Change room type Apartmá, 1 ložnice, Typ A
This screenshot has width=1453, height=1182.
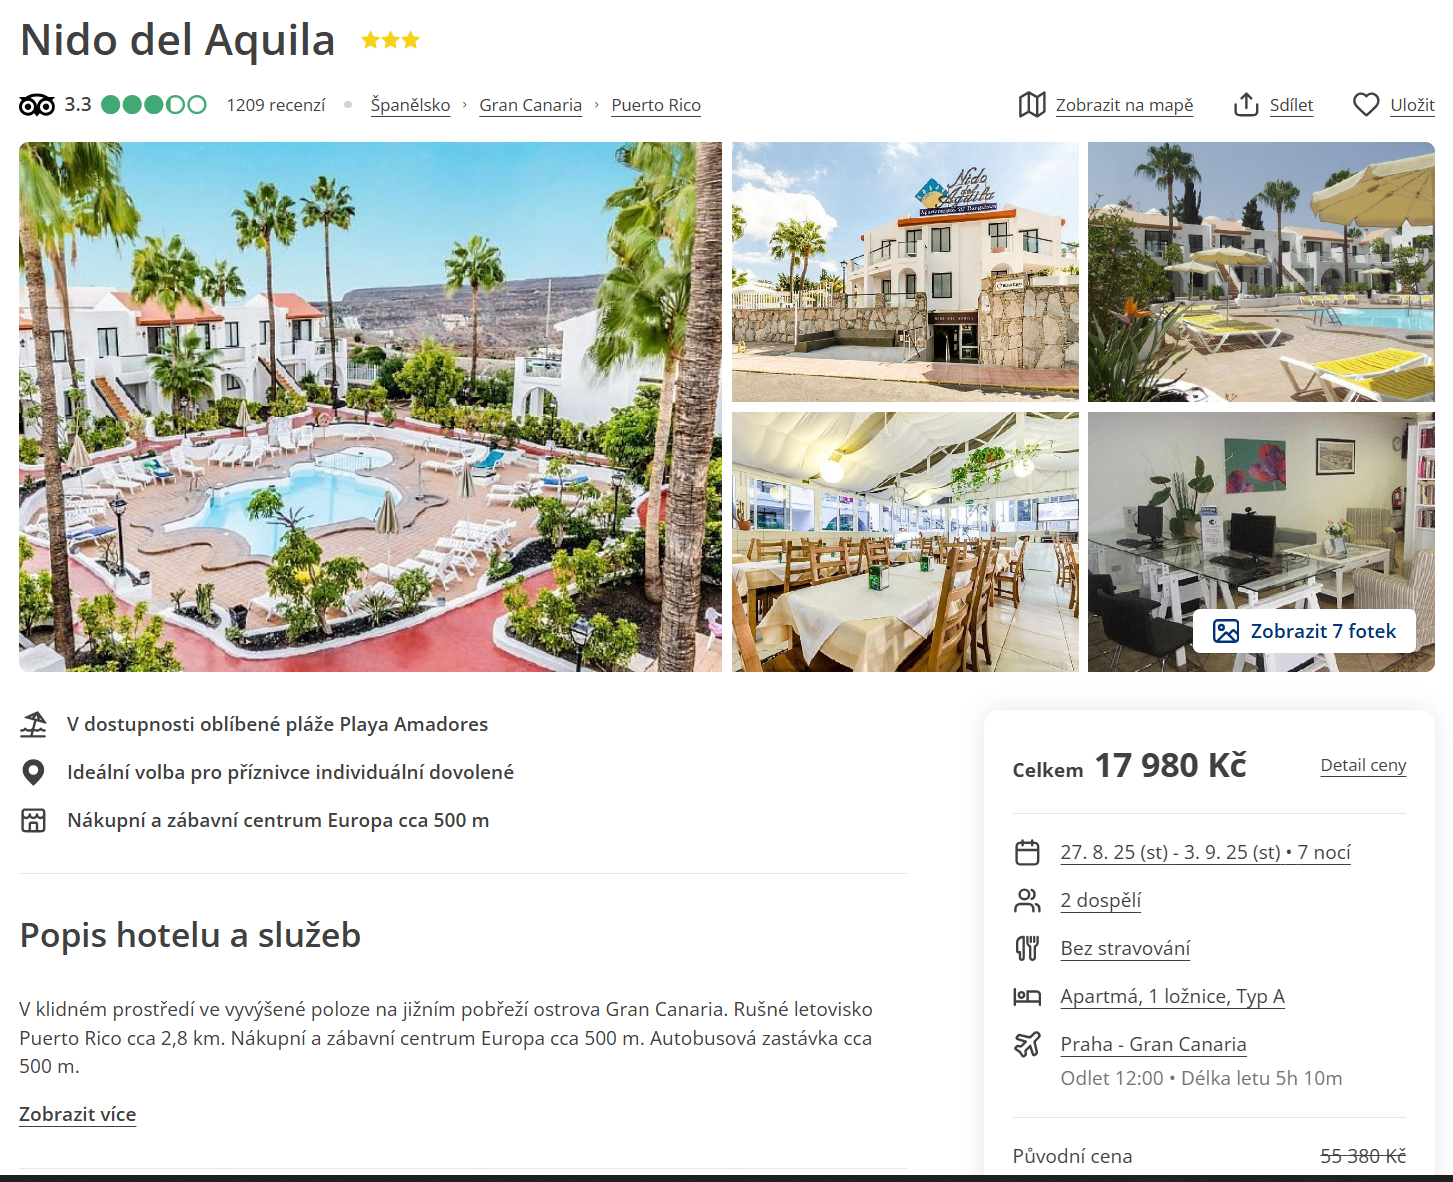coord(1172,996)
